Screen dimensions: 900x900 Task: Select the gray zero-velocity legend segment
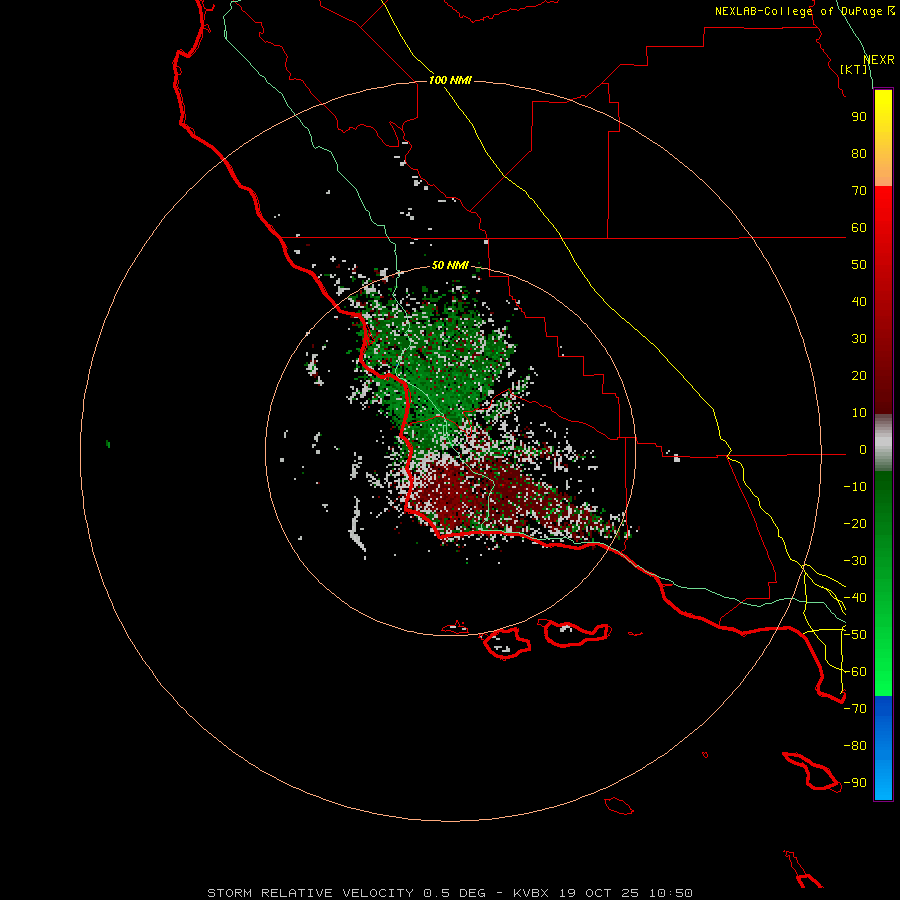pos(883,443)
